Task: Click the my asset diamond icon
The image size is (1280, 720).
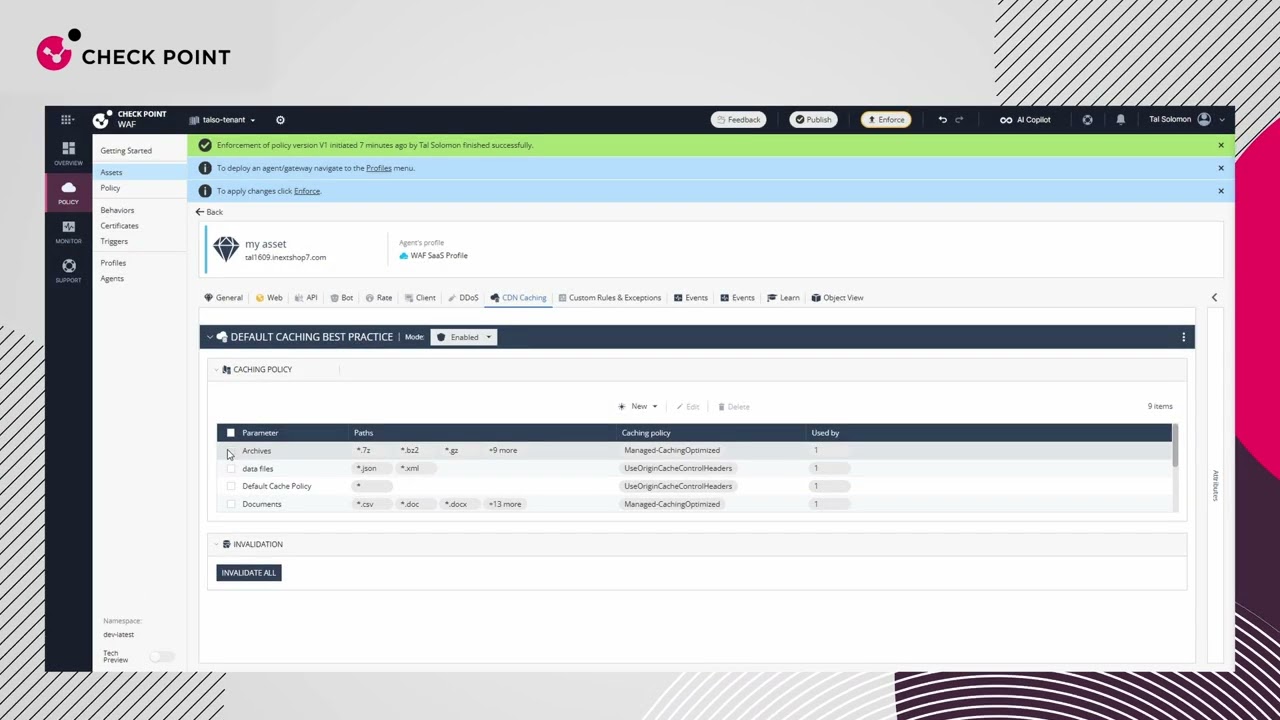Action: [226, 249]
